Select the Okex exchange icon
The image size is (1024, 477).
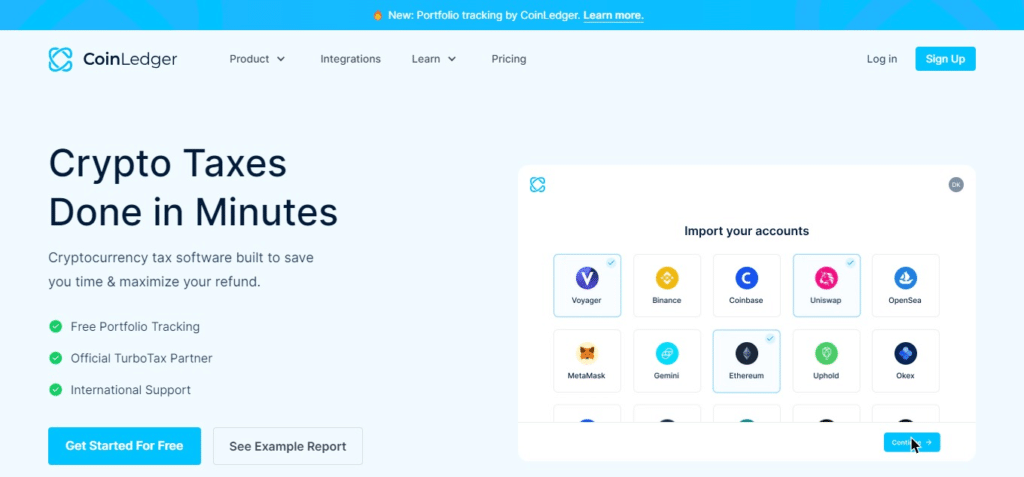pos(905,354)
